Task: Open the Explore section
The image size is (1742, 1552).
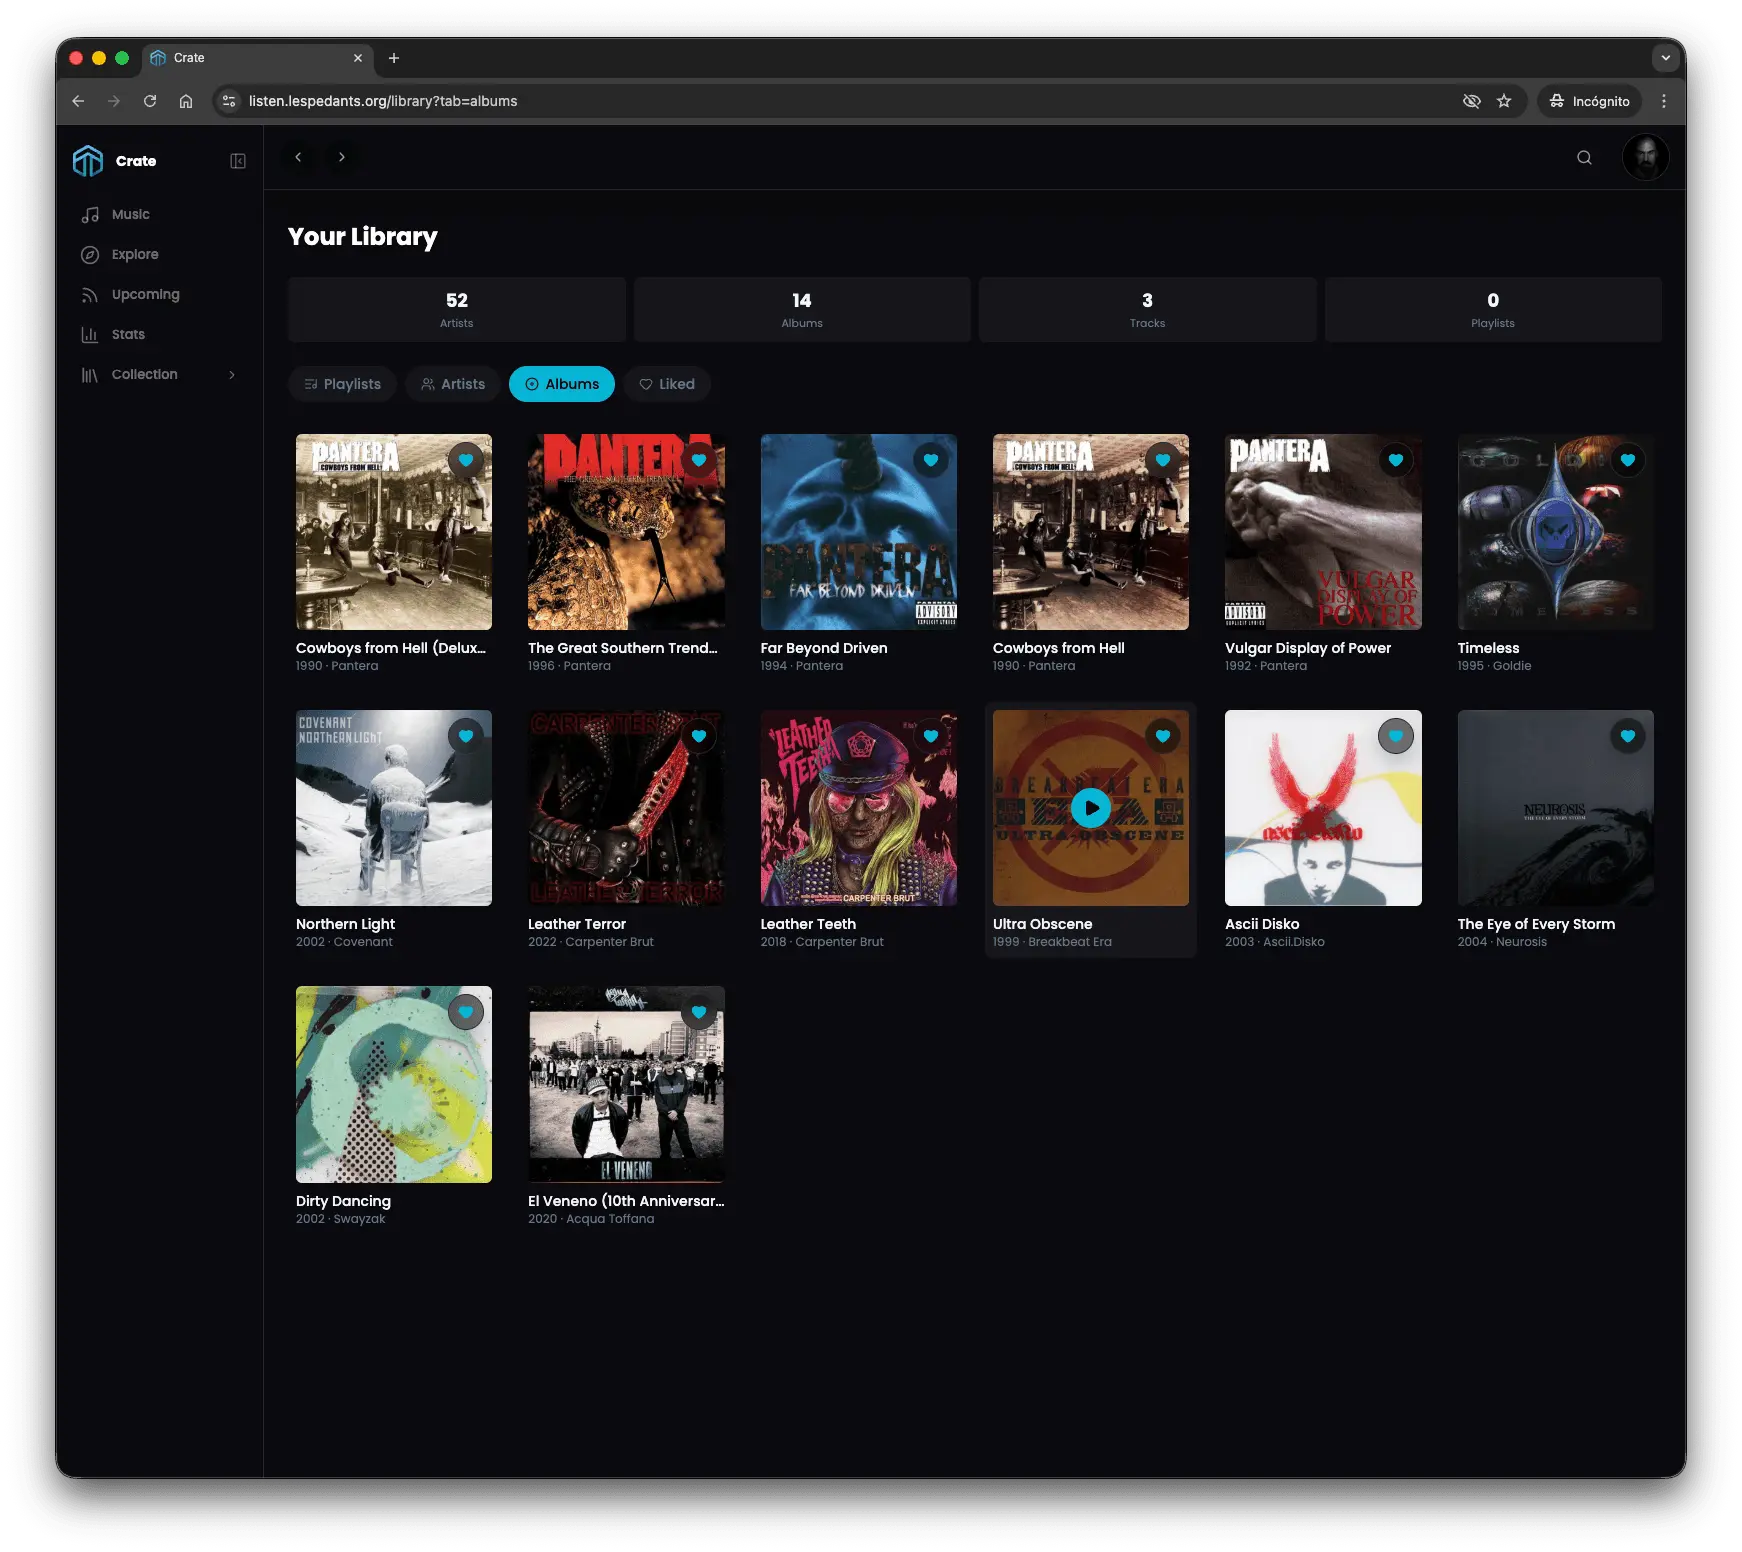Action: coord(135,254)
